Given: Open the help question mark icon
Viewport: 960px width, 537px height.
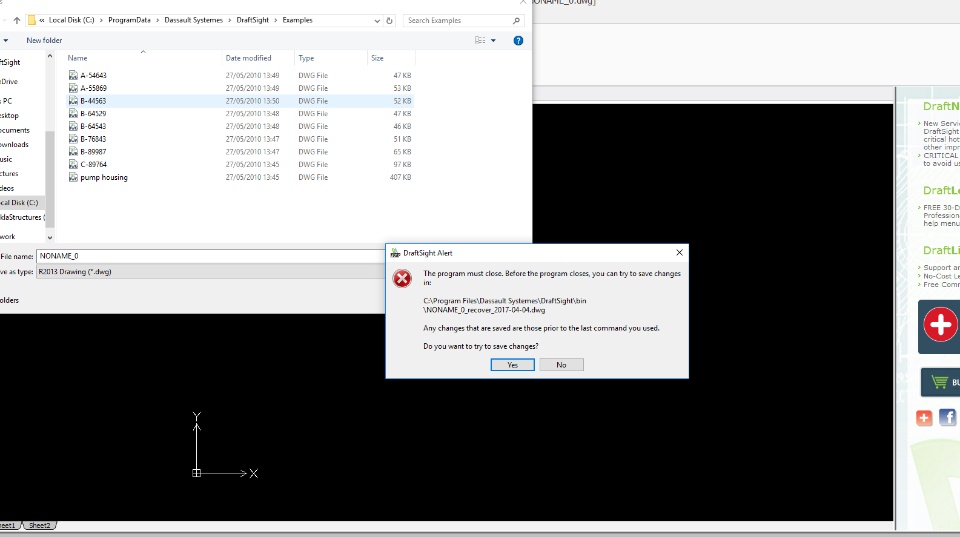Looking at the screenshot, I should tap(518, 40).
